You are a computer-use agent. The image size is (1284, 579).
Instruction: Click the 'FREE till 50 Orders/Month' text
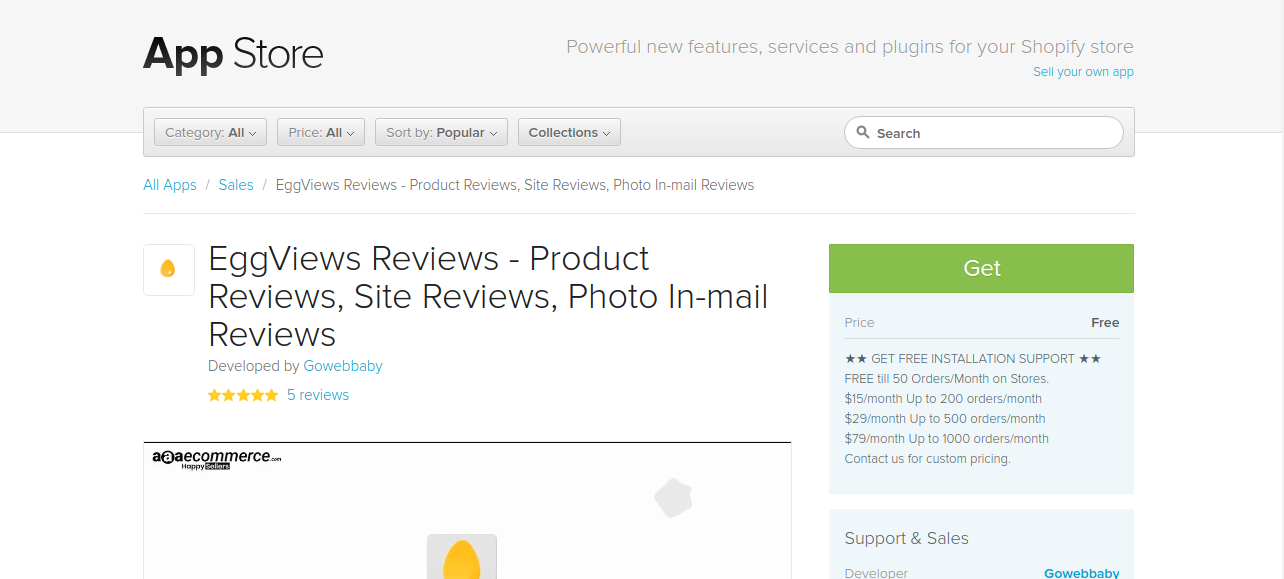pyautogui.click(x=947, y=378)
